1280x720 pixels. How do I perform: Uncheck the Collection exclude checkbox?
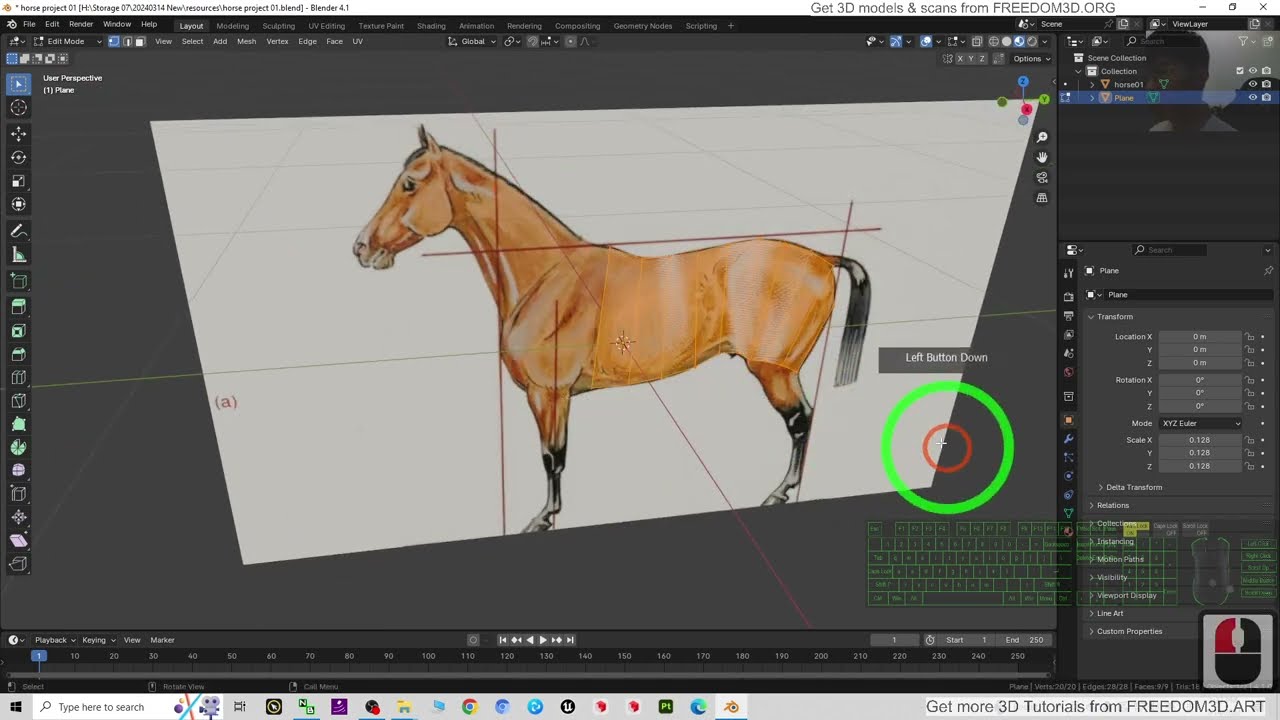click(x=1240, y=71)
